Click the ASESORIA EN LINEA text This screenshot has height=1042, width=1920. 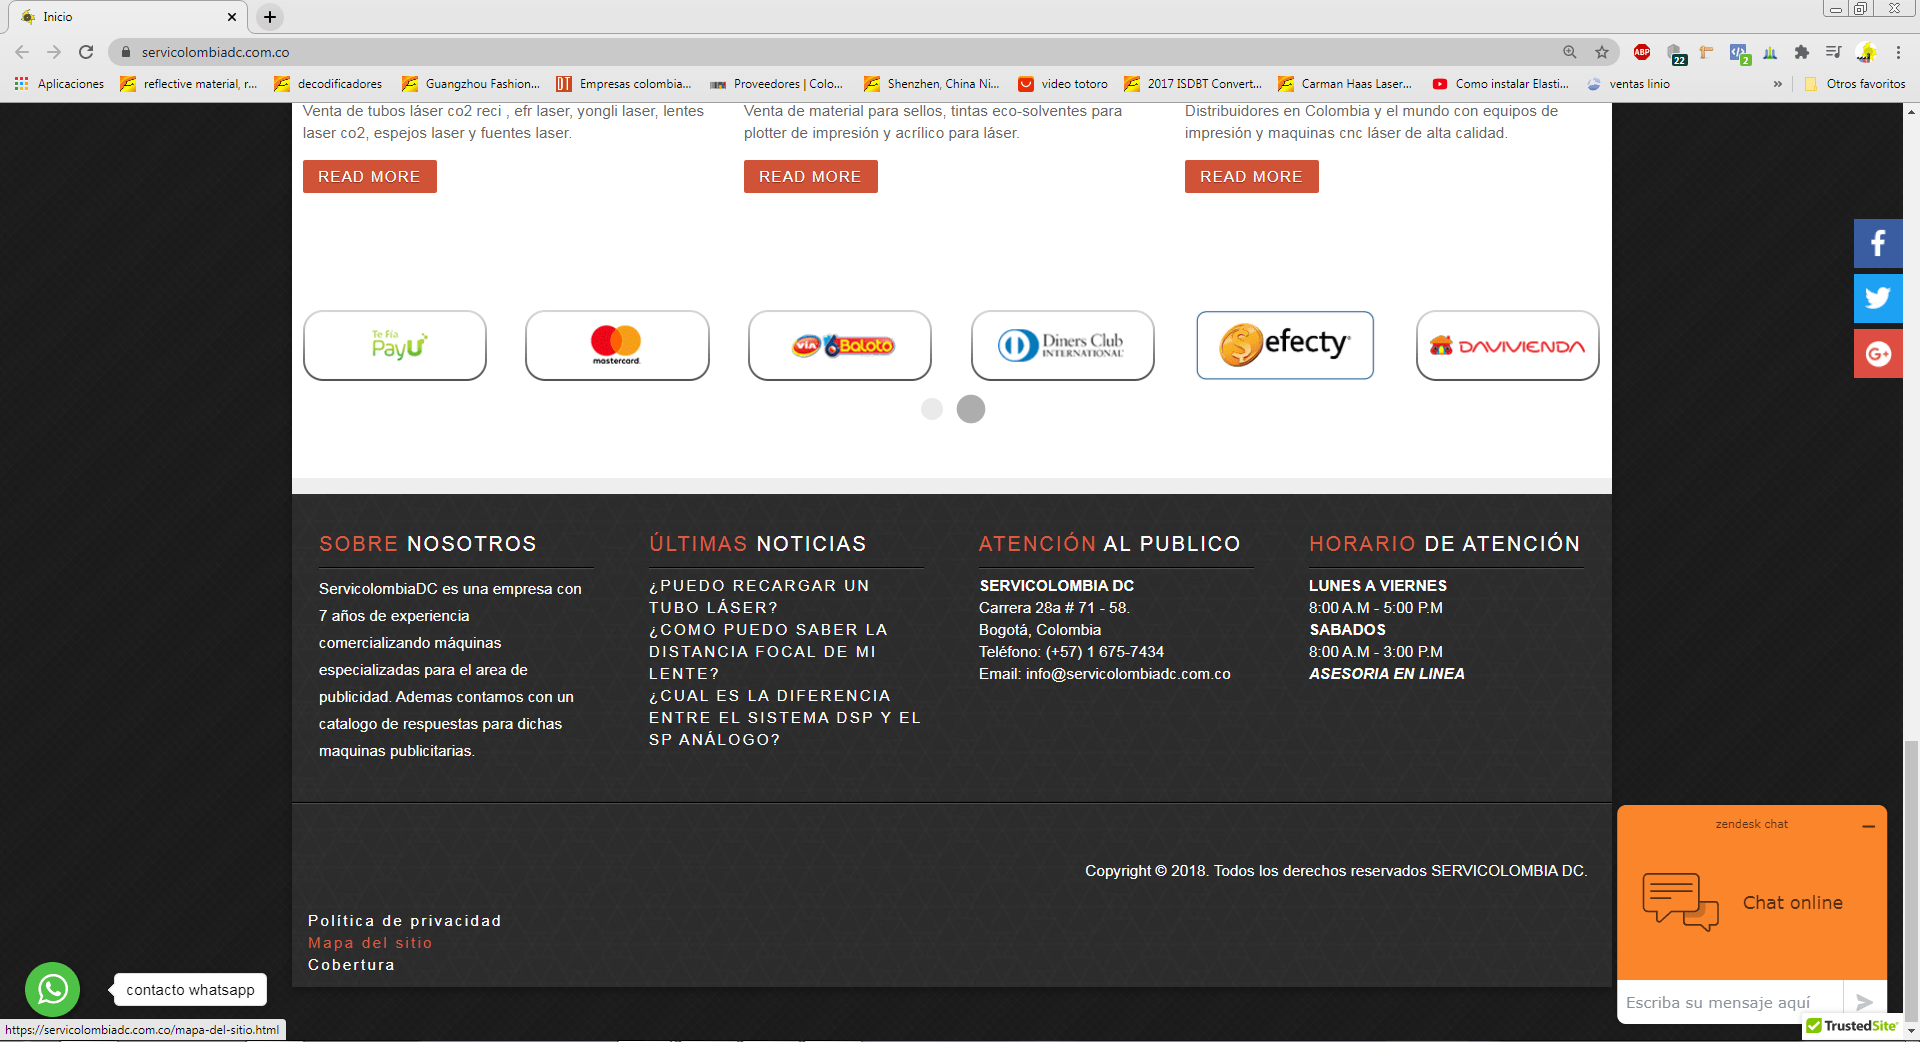(x=1387, y=674)
